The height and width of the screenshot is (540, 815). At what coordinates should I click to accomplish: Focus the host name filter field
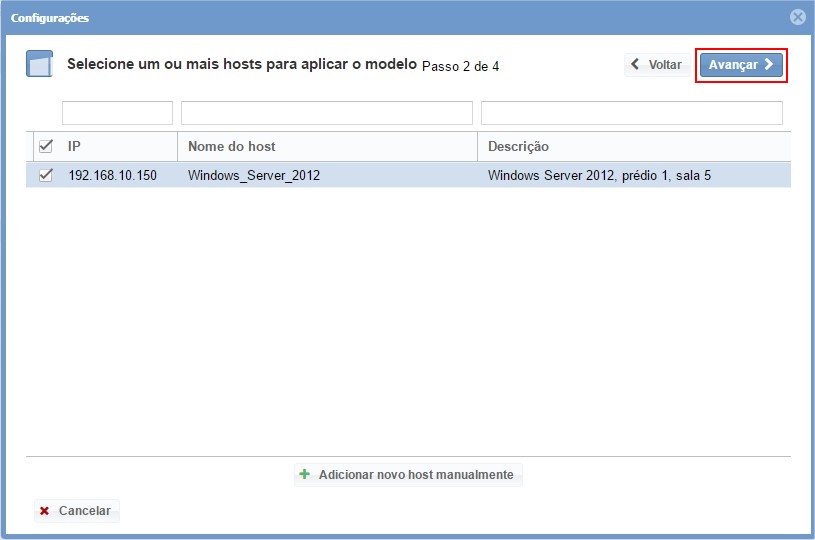click(x=326, y=113)
